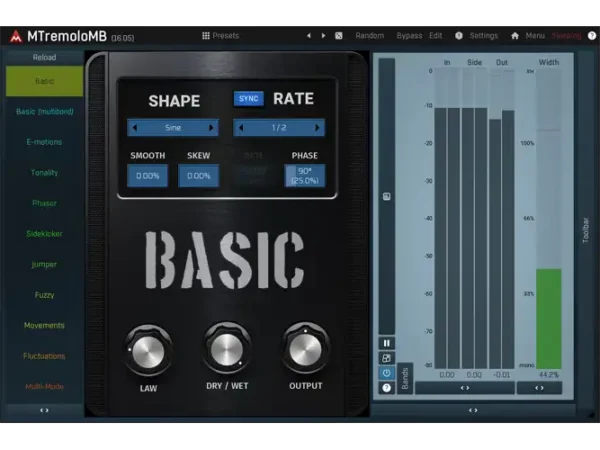Click arrows below In/Side/Out meters
Image resolution: width=600 pixels, height=450 pixels.
[x=465, y=388]
